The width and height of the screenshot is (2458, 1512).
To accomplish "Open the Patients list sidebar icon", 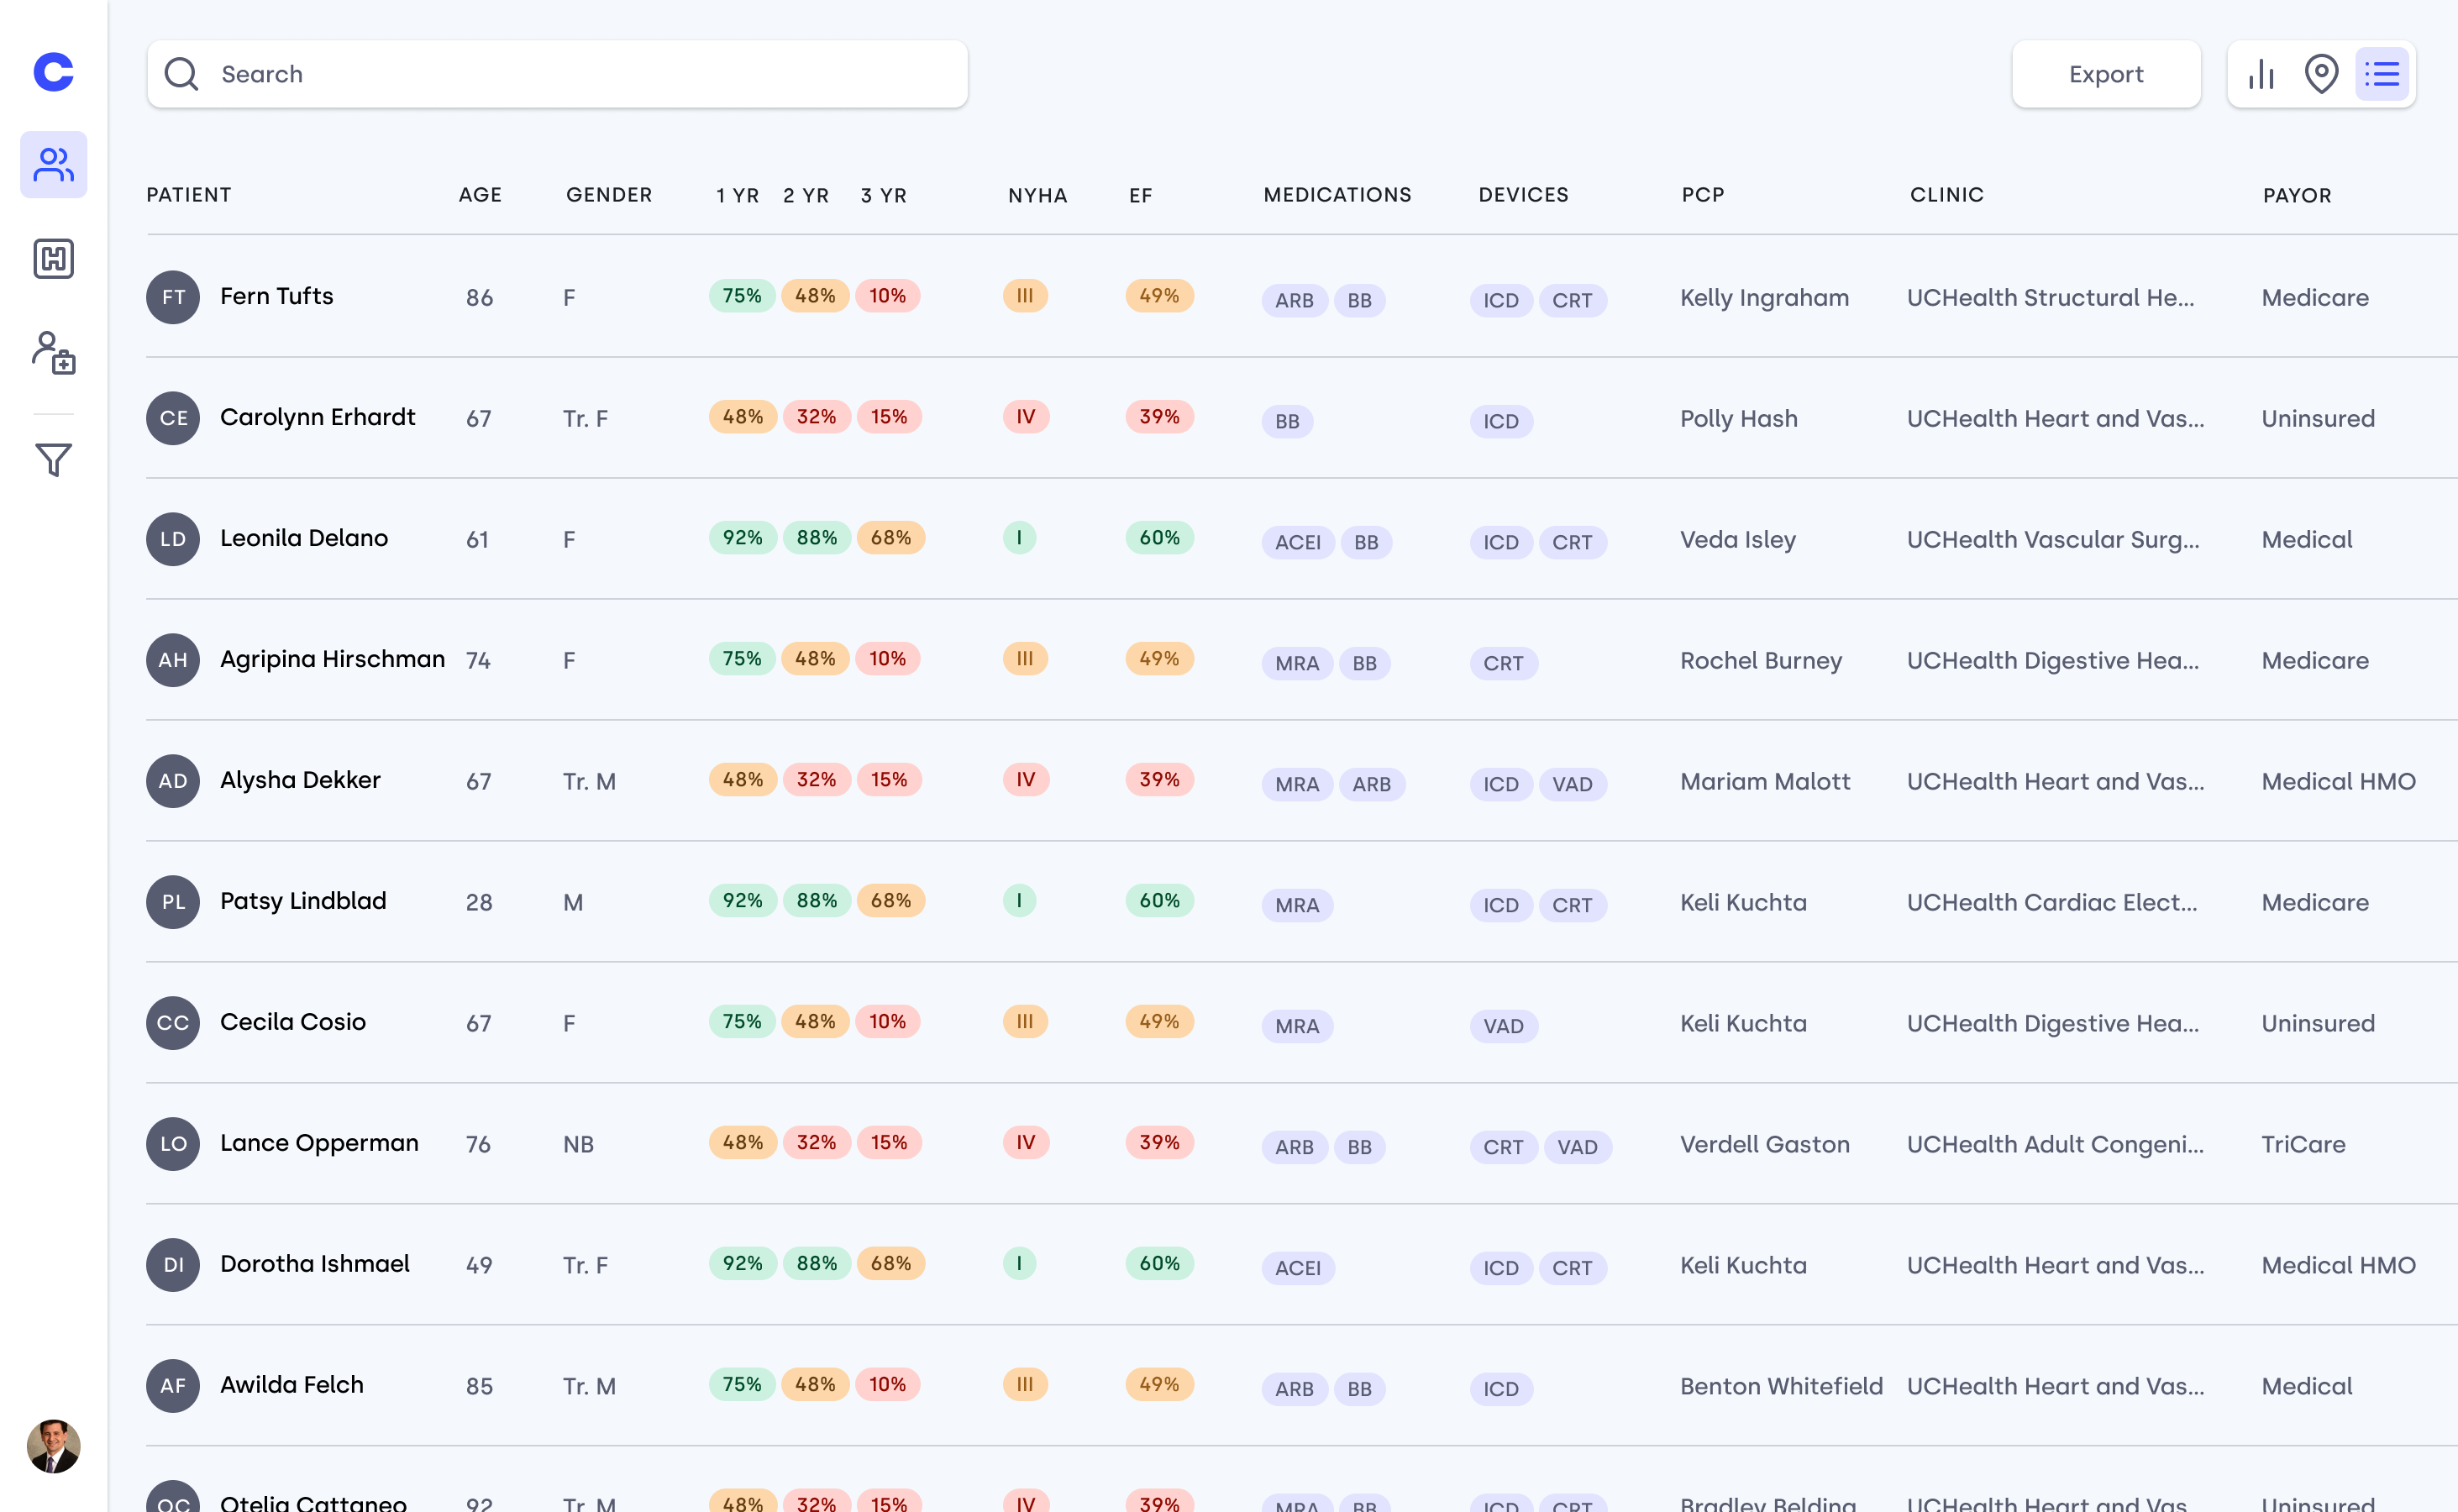I will pos(53,165).
